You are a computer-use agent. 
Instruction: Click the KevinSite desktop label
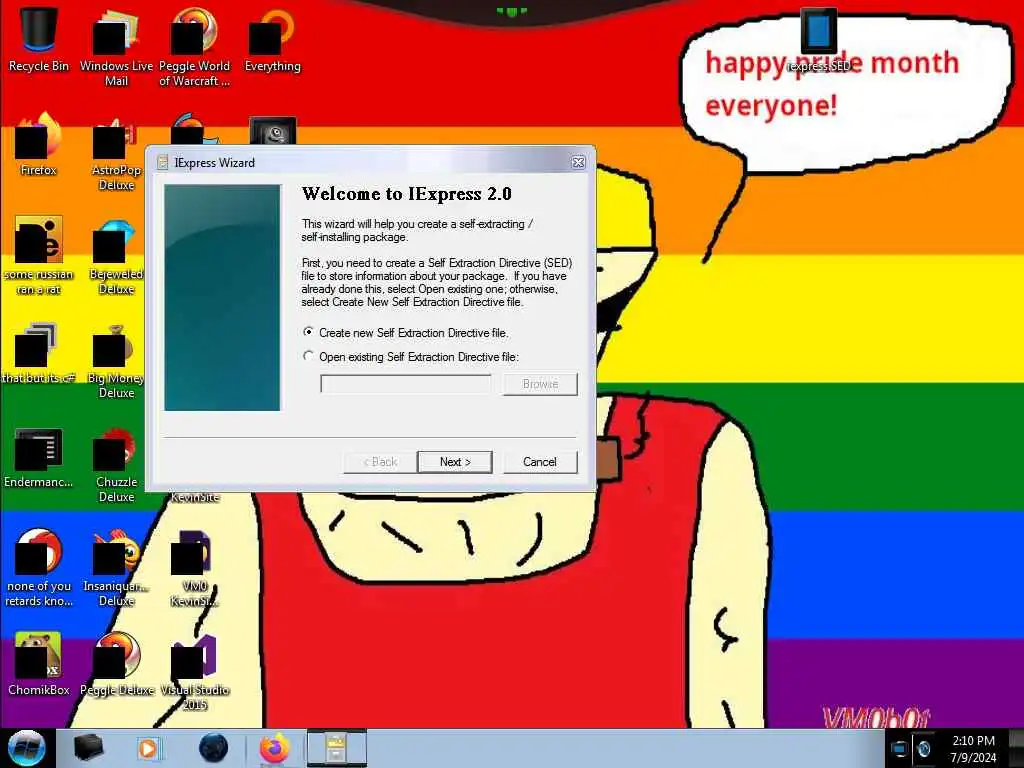click(195, 498)
